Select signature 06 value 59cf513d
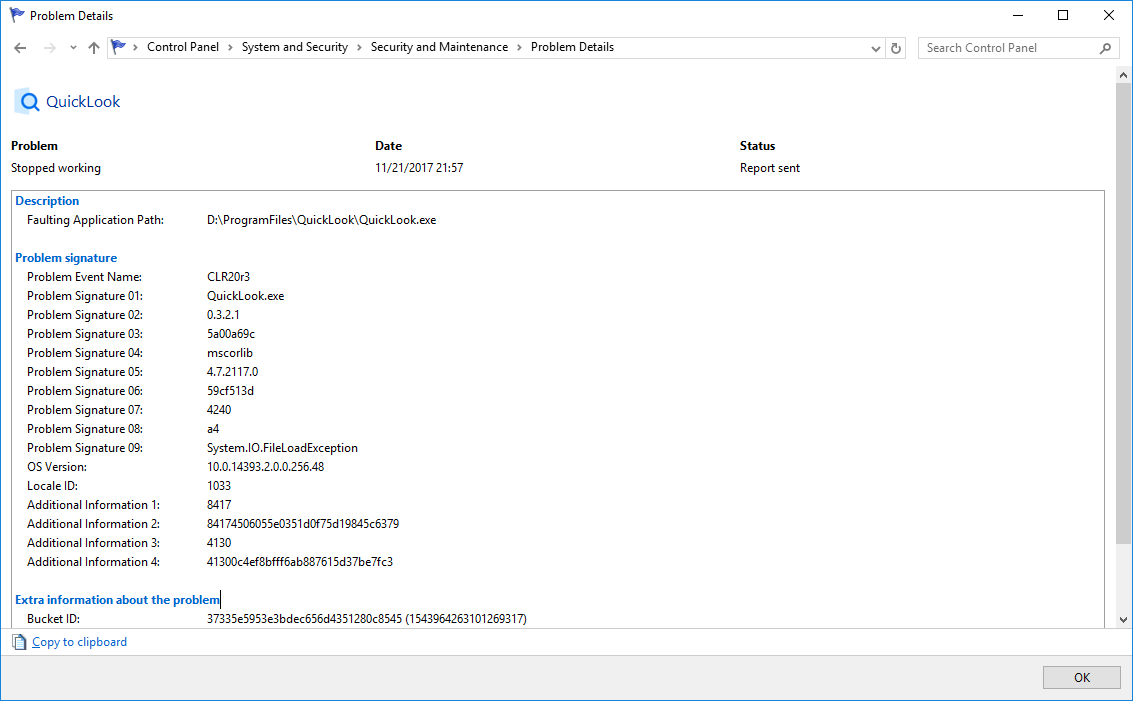Screen dimensions: 1133x701 [x=231, y=390]
